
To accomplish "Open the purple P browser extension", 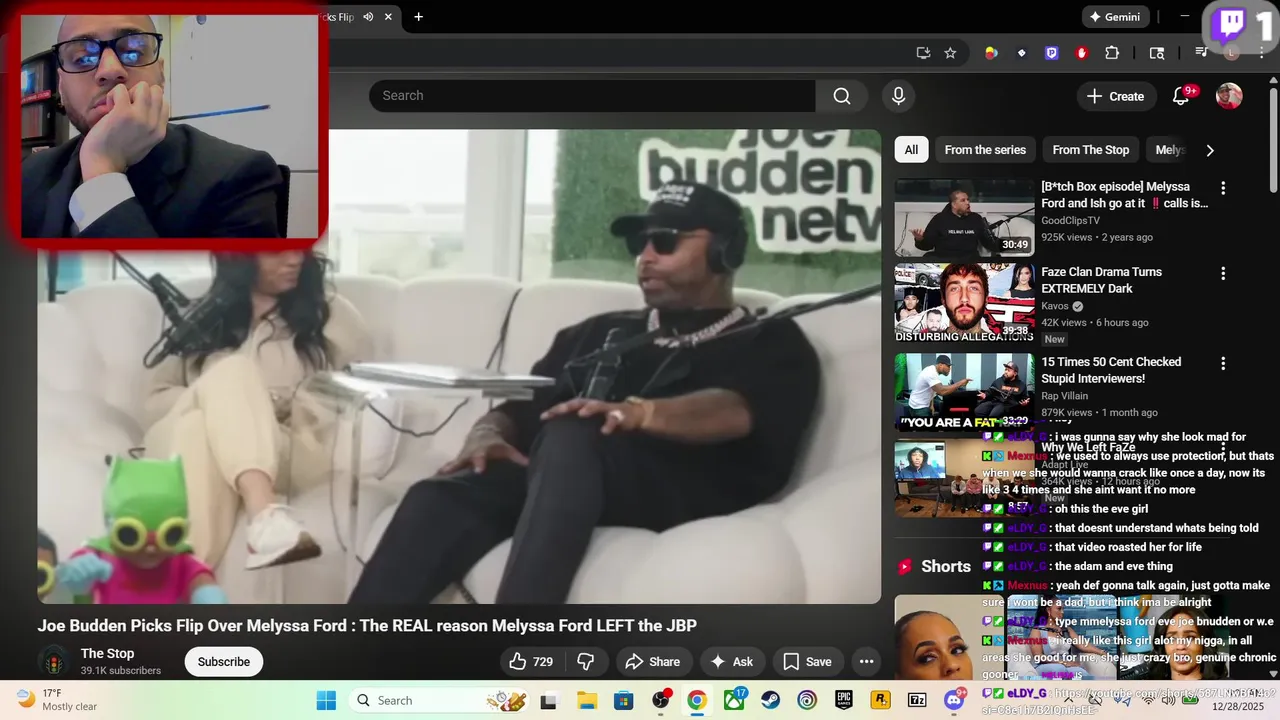I will [1051, 53].
